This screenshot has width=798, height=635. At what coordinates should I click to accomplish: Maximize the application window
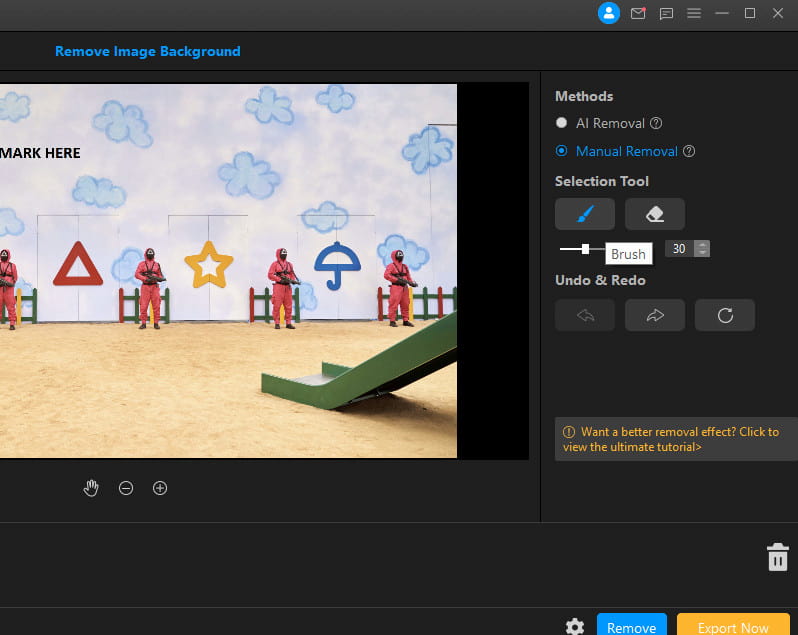(x=750, y=13)
